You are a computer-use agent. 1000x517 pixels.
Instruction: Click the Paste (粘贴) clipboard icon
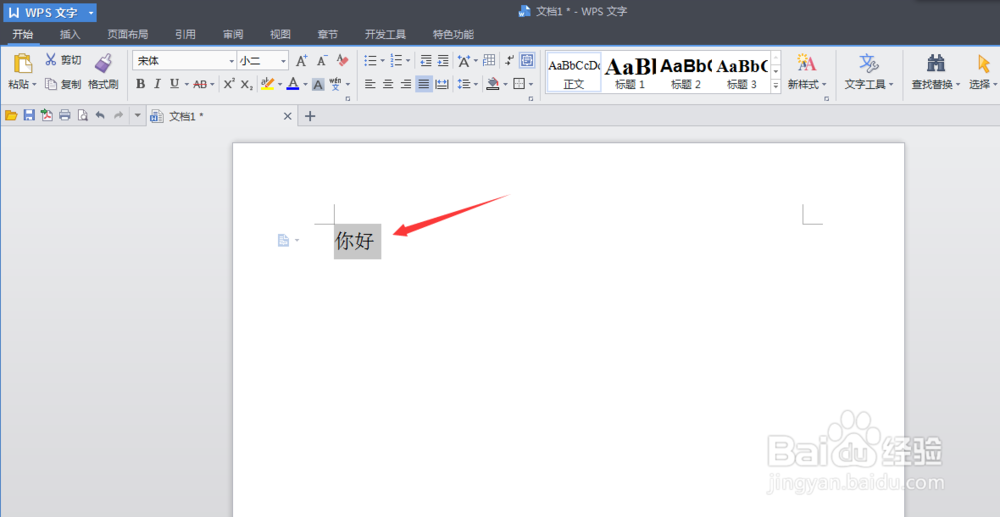coord(23,64)
